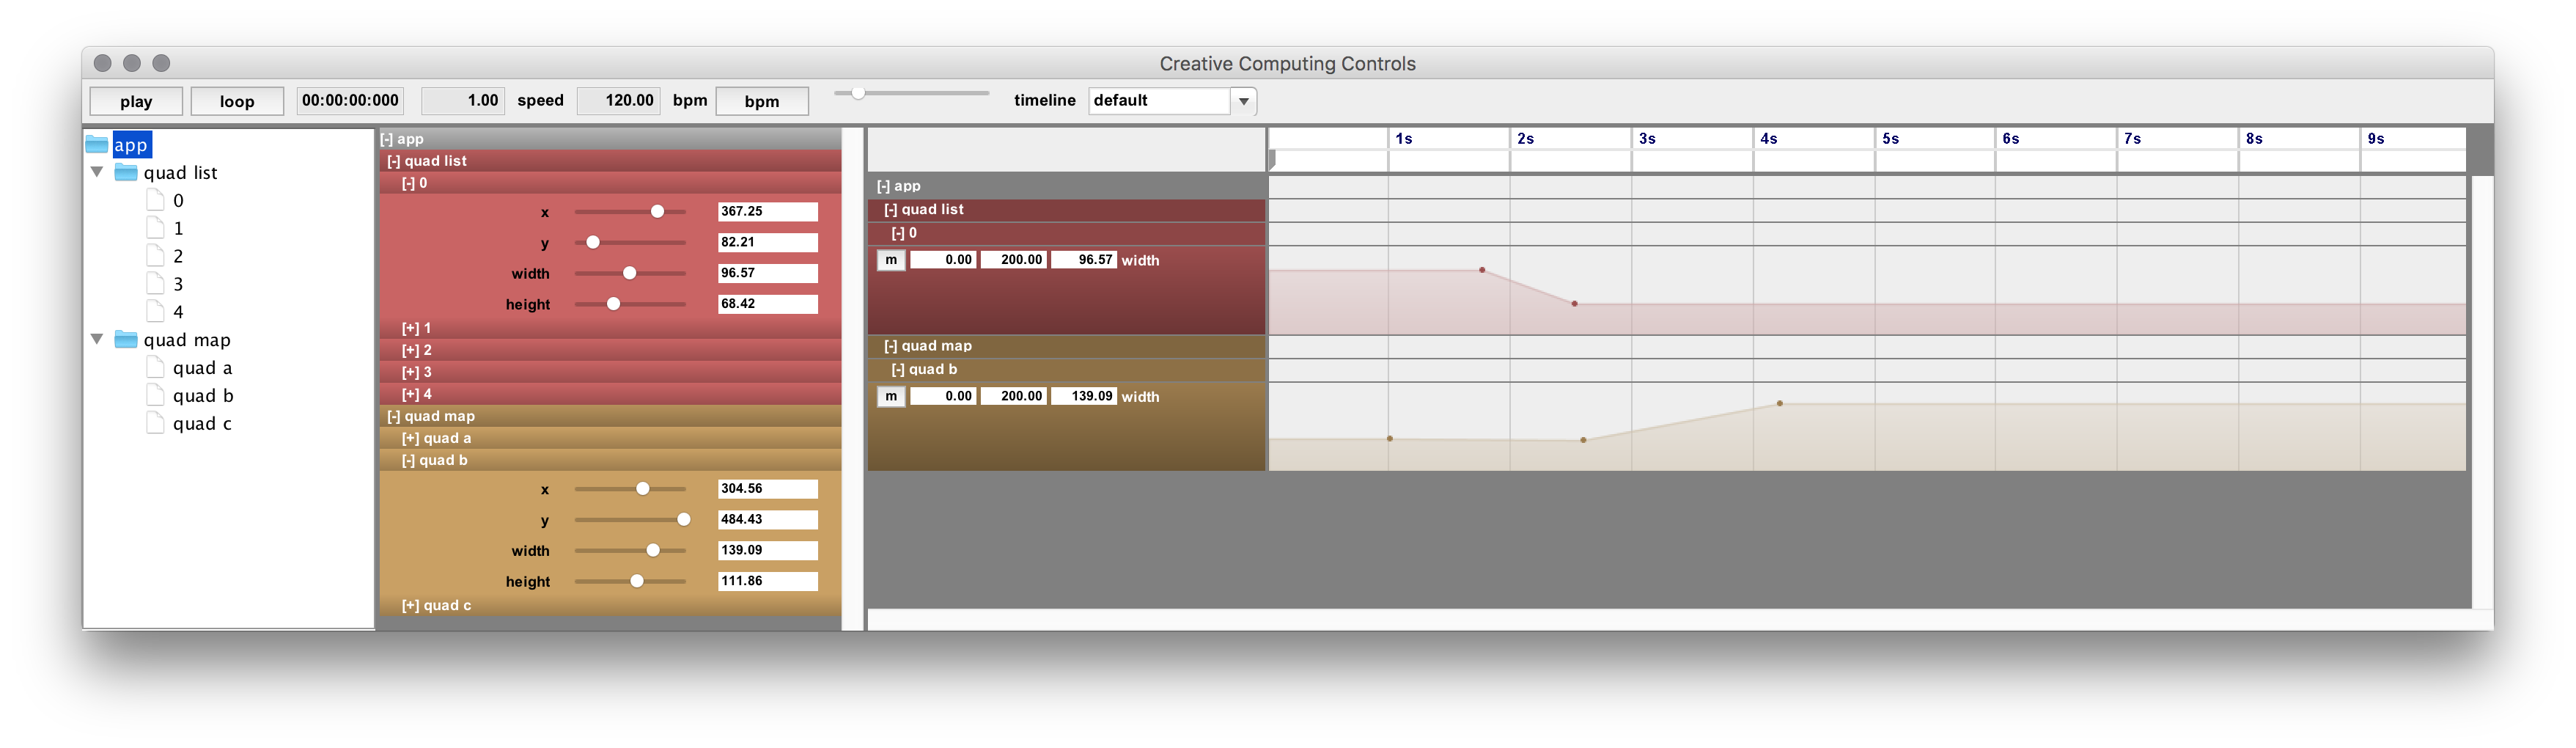
Task: Click the x slider handle for quad 0
Action: click(x=657, y=212)
